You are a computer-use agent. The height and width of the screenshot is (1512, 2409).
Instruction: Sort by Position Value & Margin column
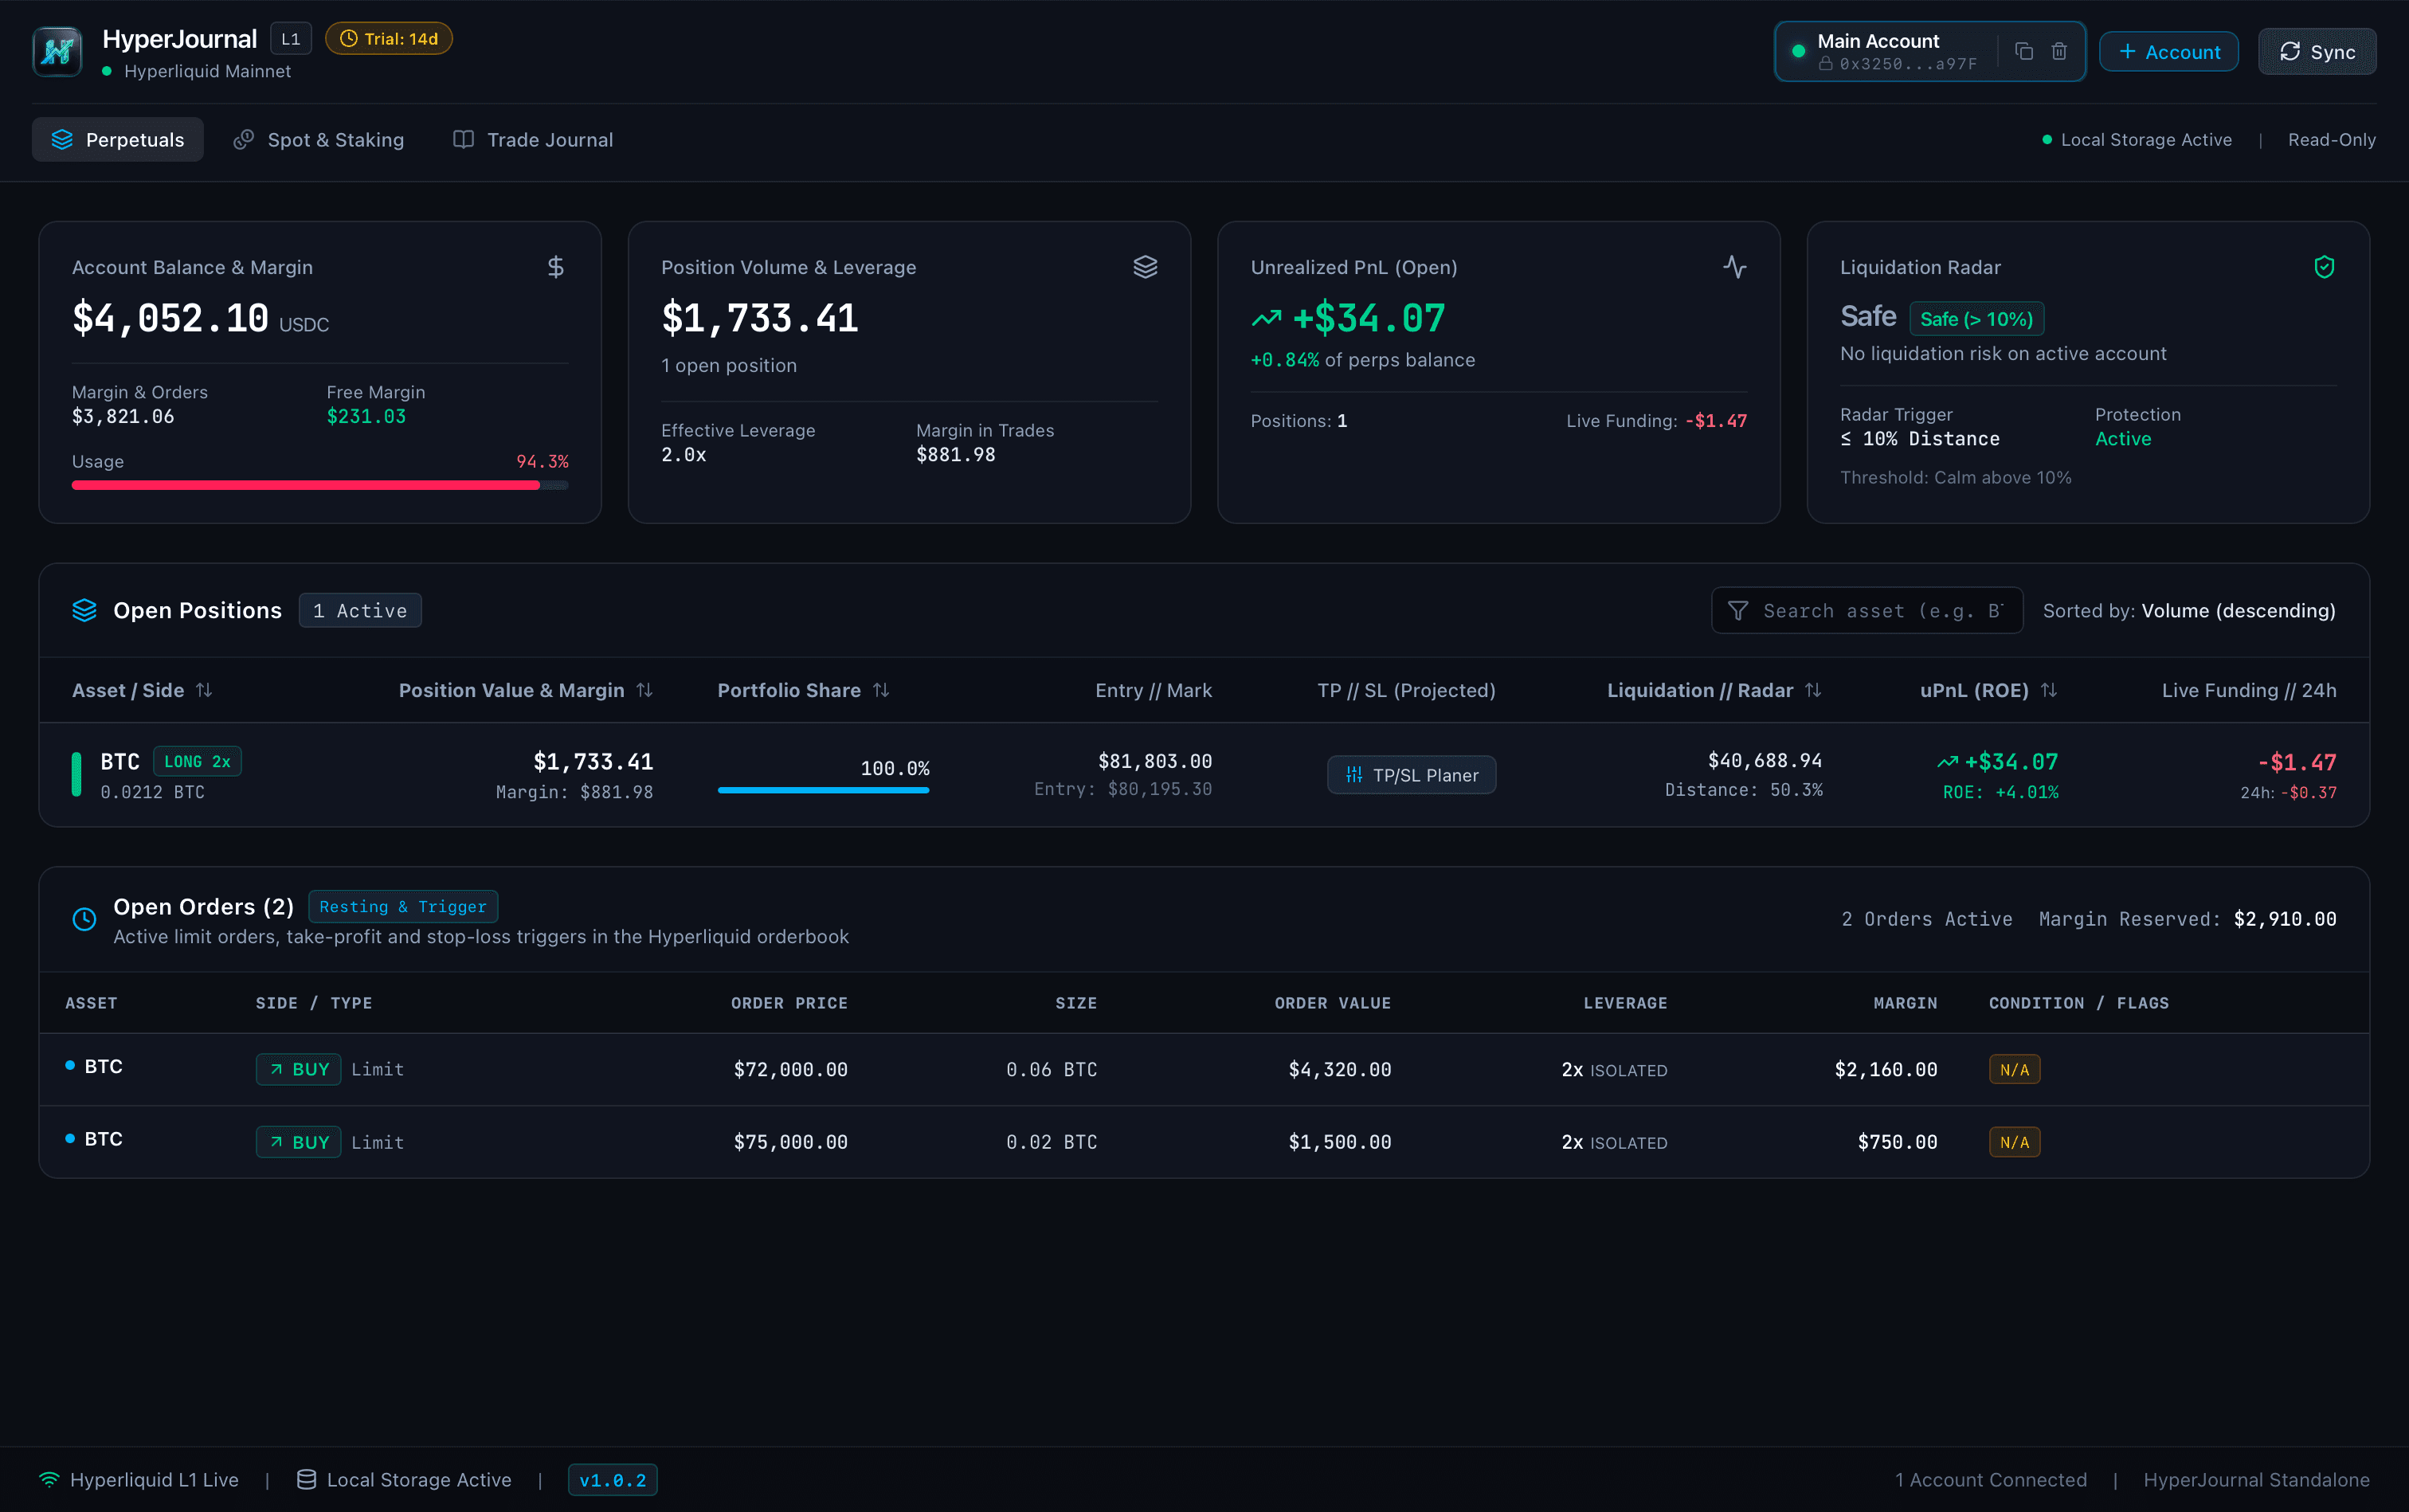[x=526, y=690]
